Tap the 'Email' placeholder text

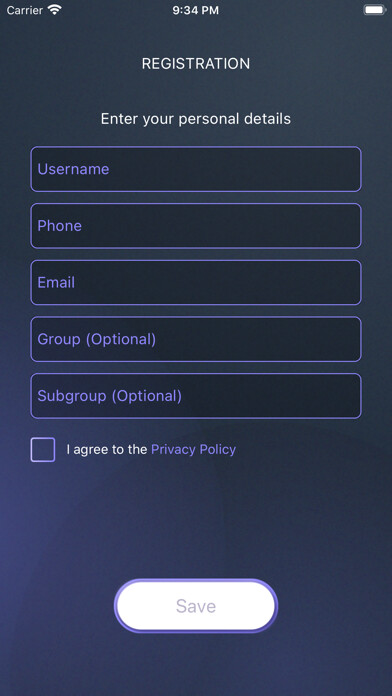pos(56,283)
